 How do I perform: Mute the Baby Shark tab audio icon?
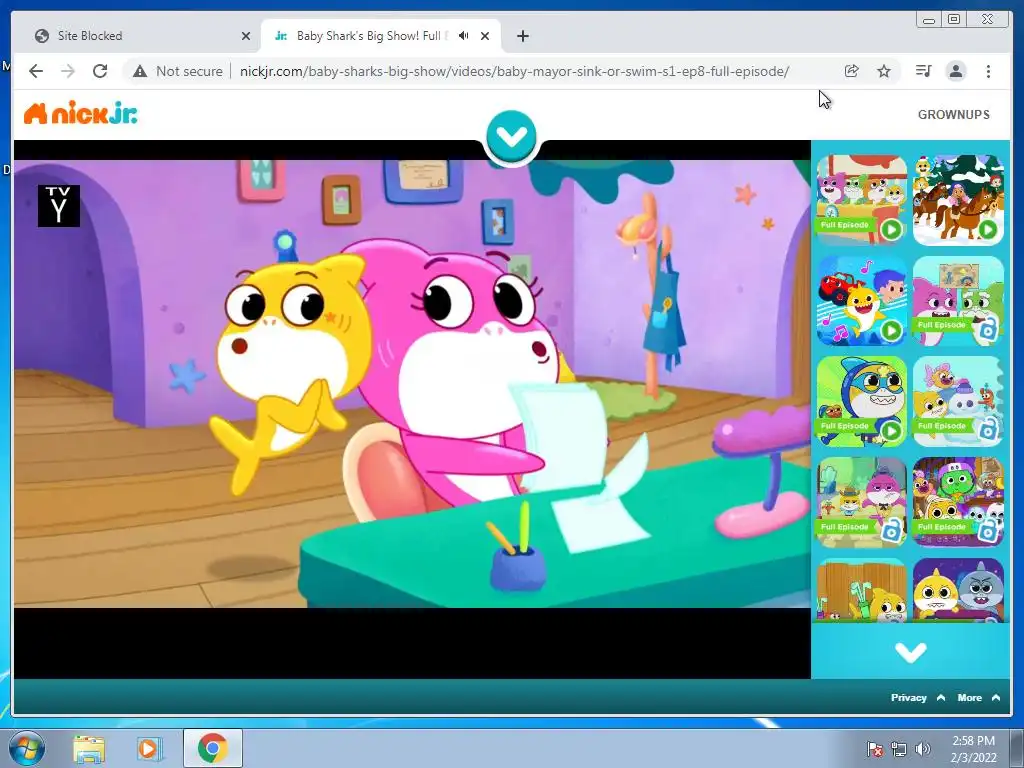tap(464, 36)
